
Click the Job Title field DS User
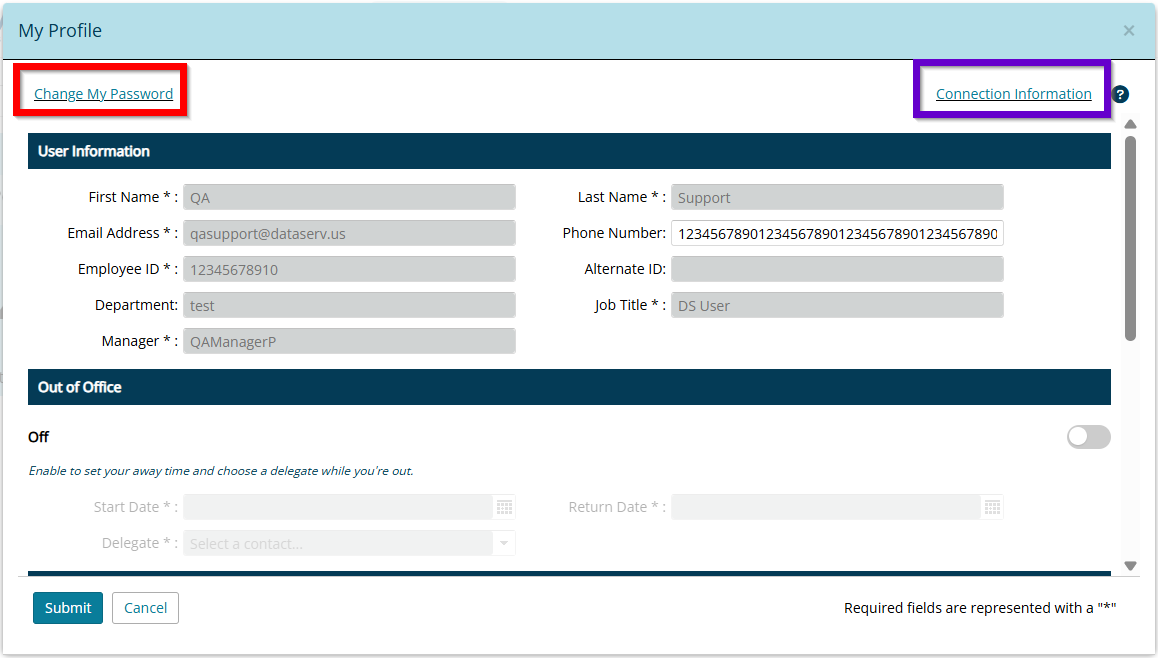[x=837, y=305]
